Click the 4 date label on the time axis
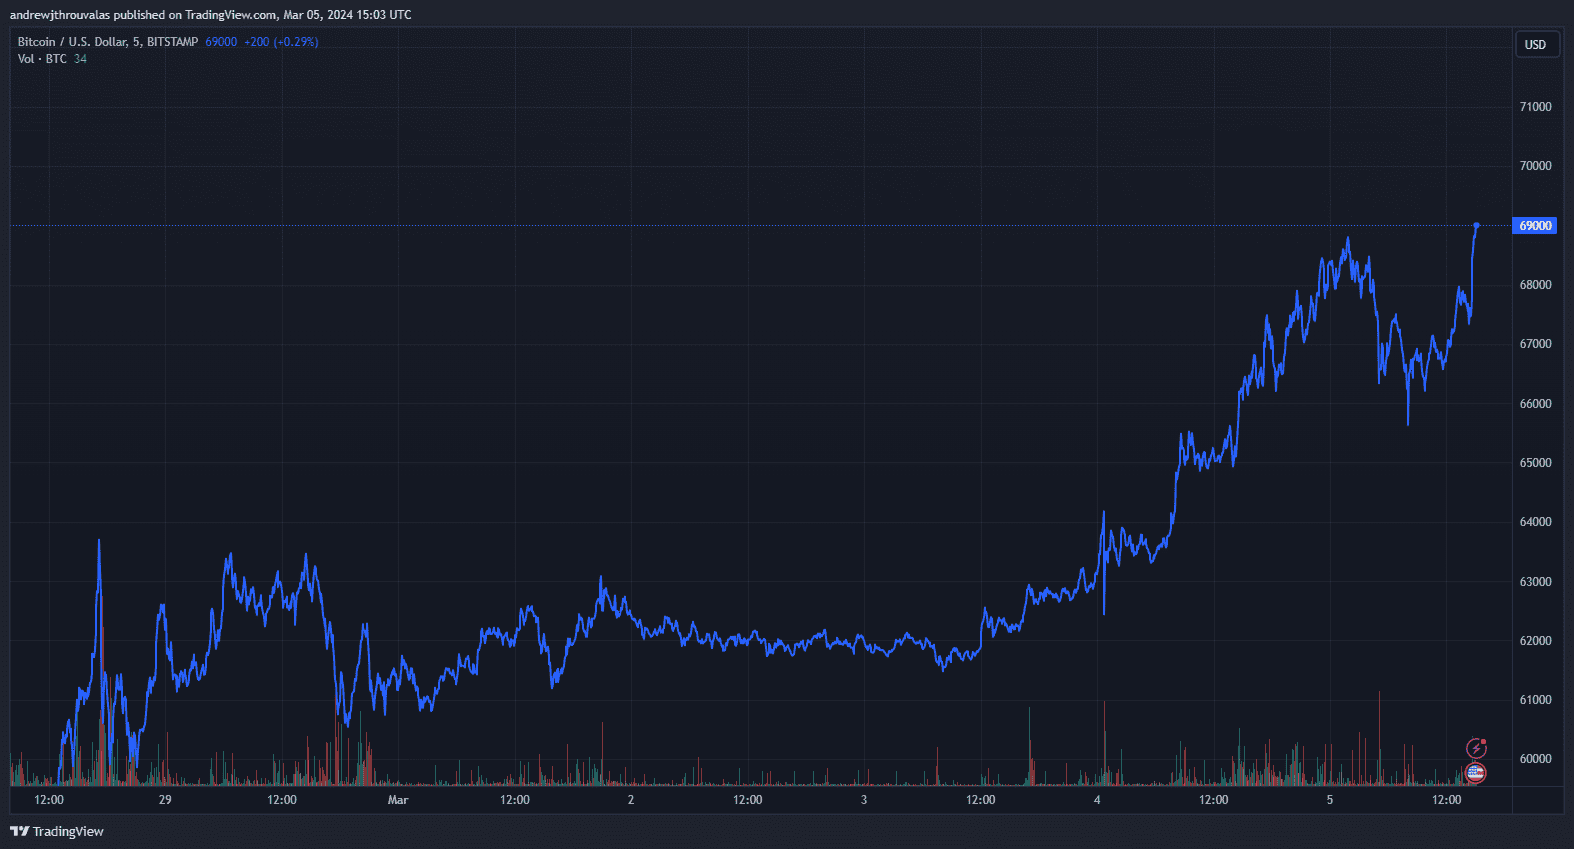The height and width of the screenshot is (849, 1574). point(1097,800)
